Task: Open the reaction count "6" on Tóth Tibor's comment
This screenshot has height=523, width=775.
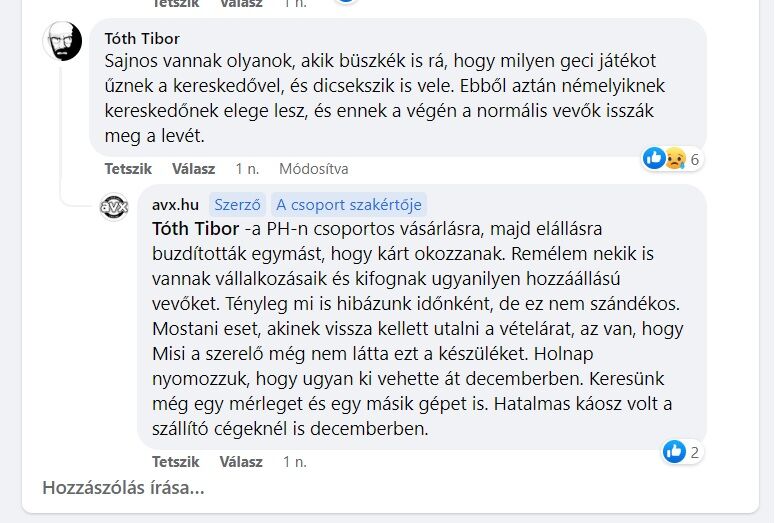Action: (x=695, y=159)
